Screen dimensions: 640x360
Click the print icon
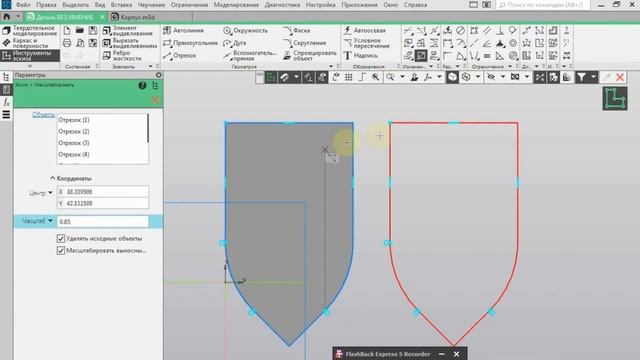(67, 43)
